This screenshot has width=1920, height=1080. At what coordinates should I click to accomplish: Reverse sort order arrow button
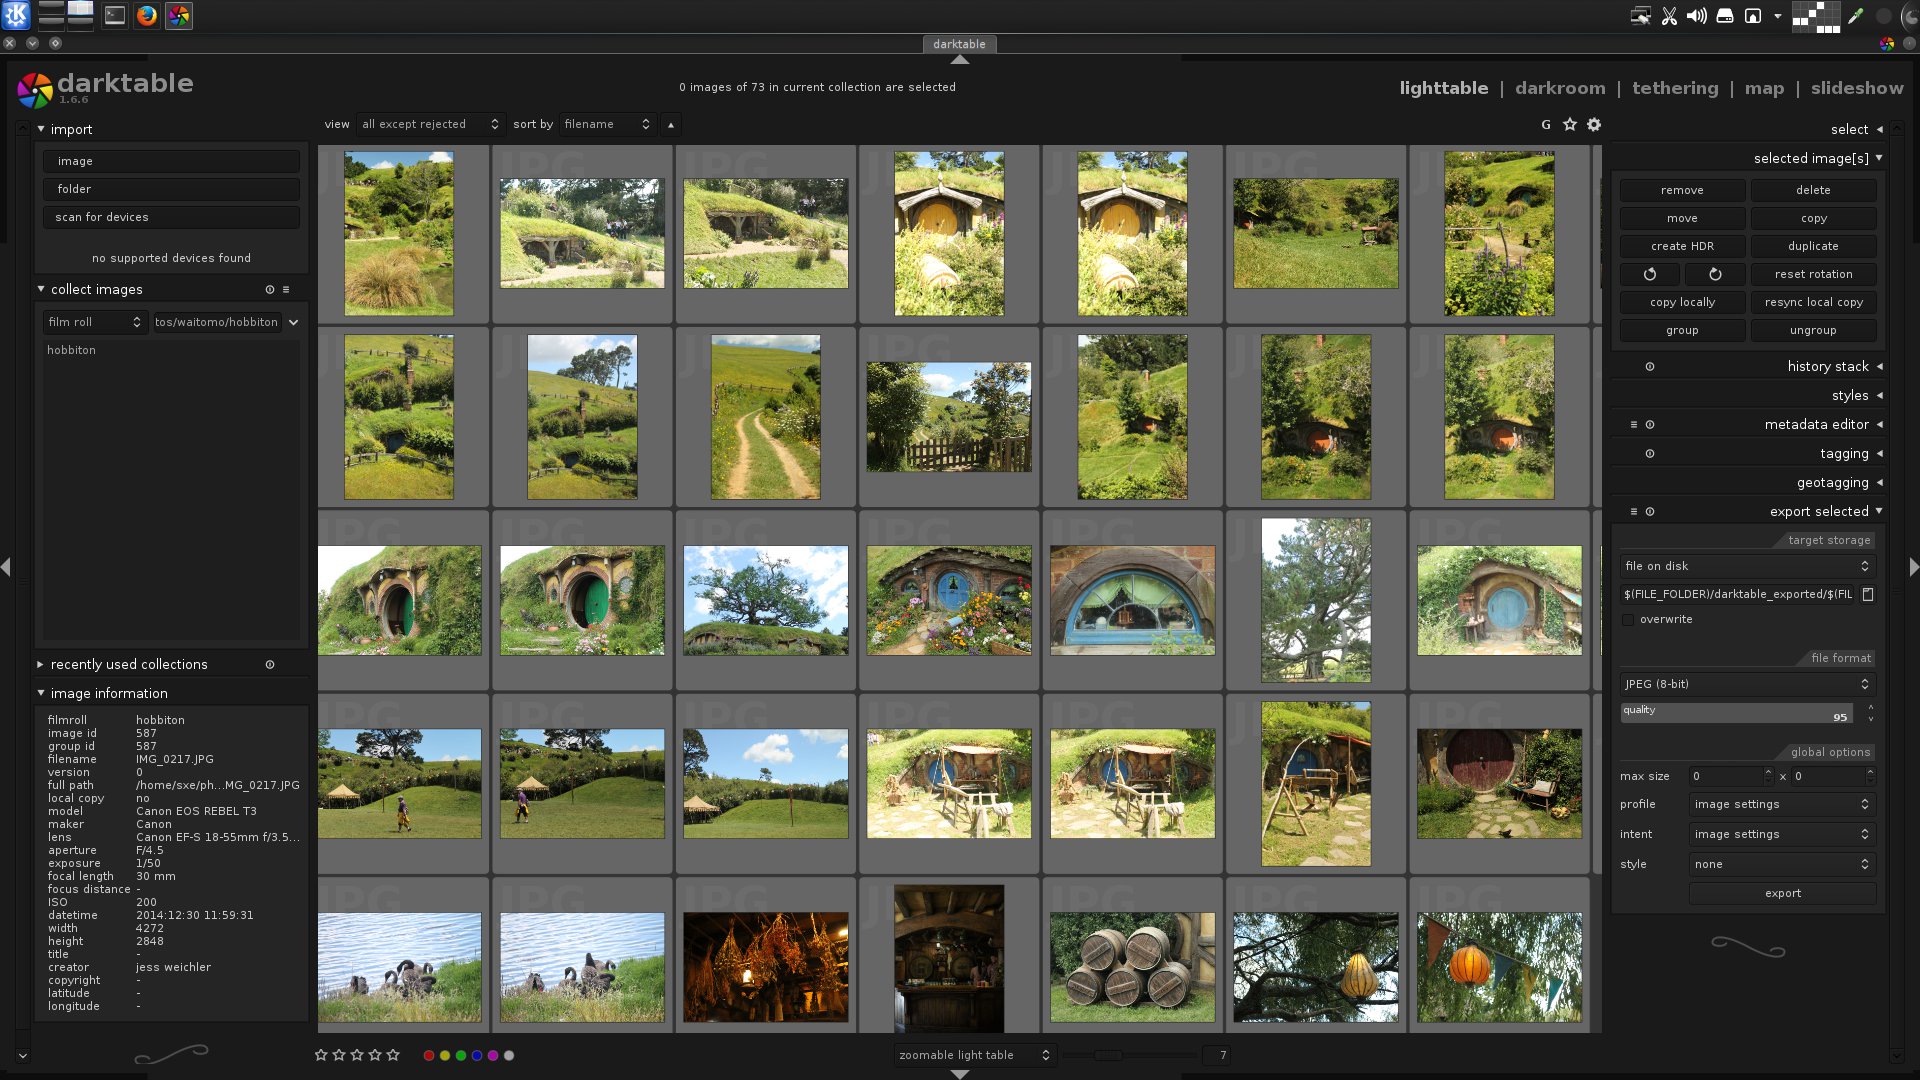point(671,125)
